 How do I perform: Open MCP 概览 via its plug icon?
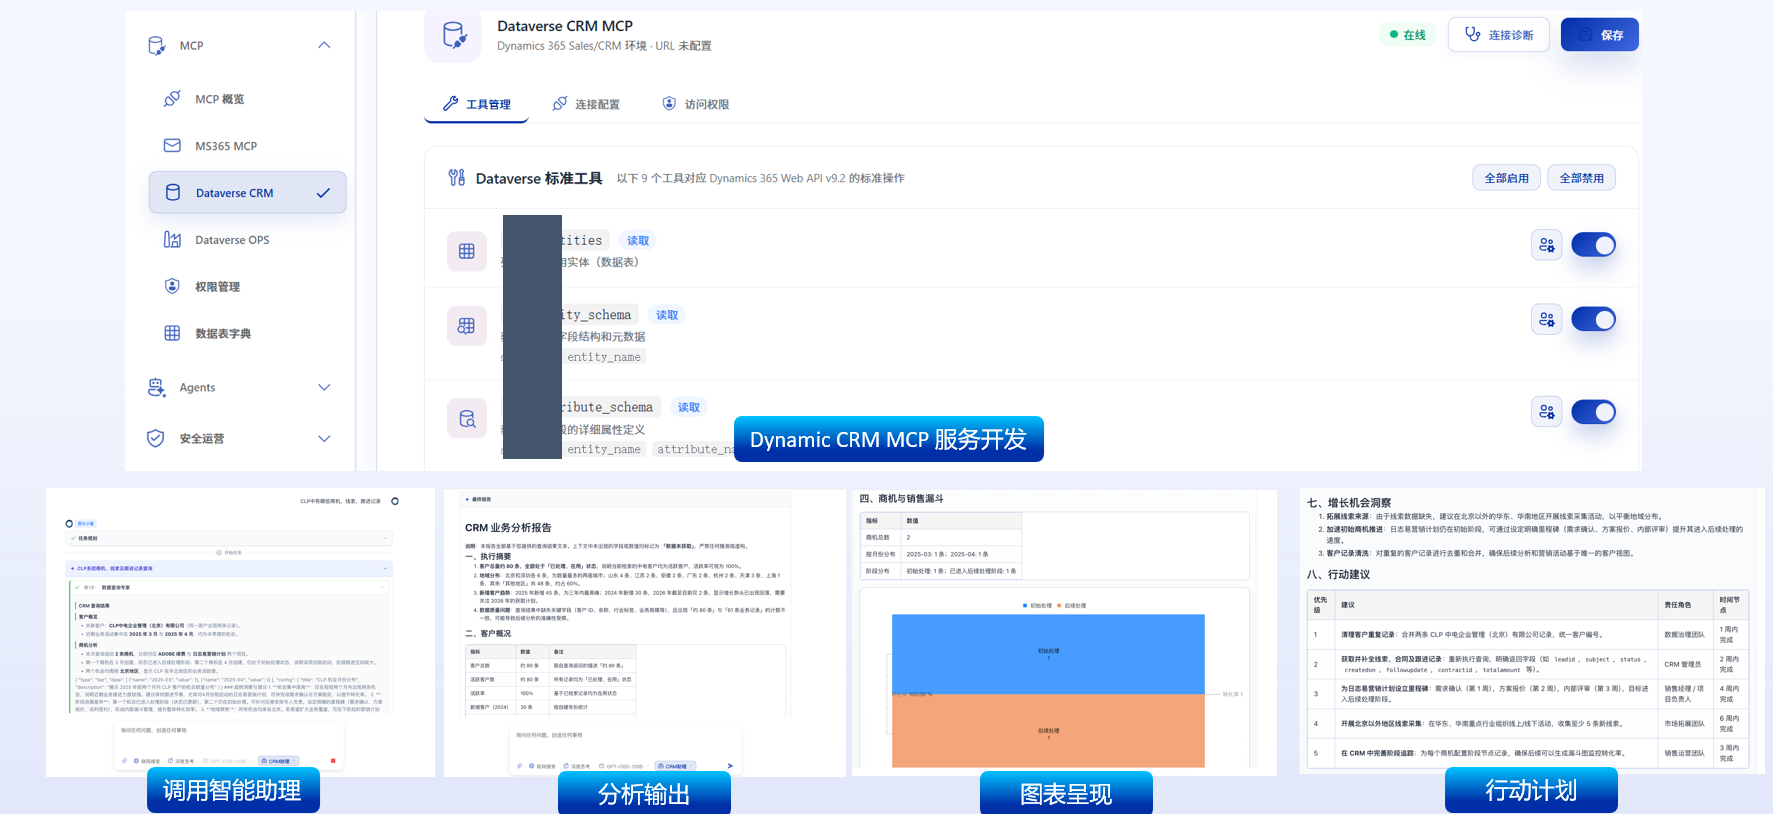(172, 99)
